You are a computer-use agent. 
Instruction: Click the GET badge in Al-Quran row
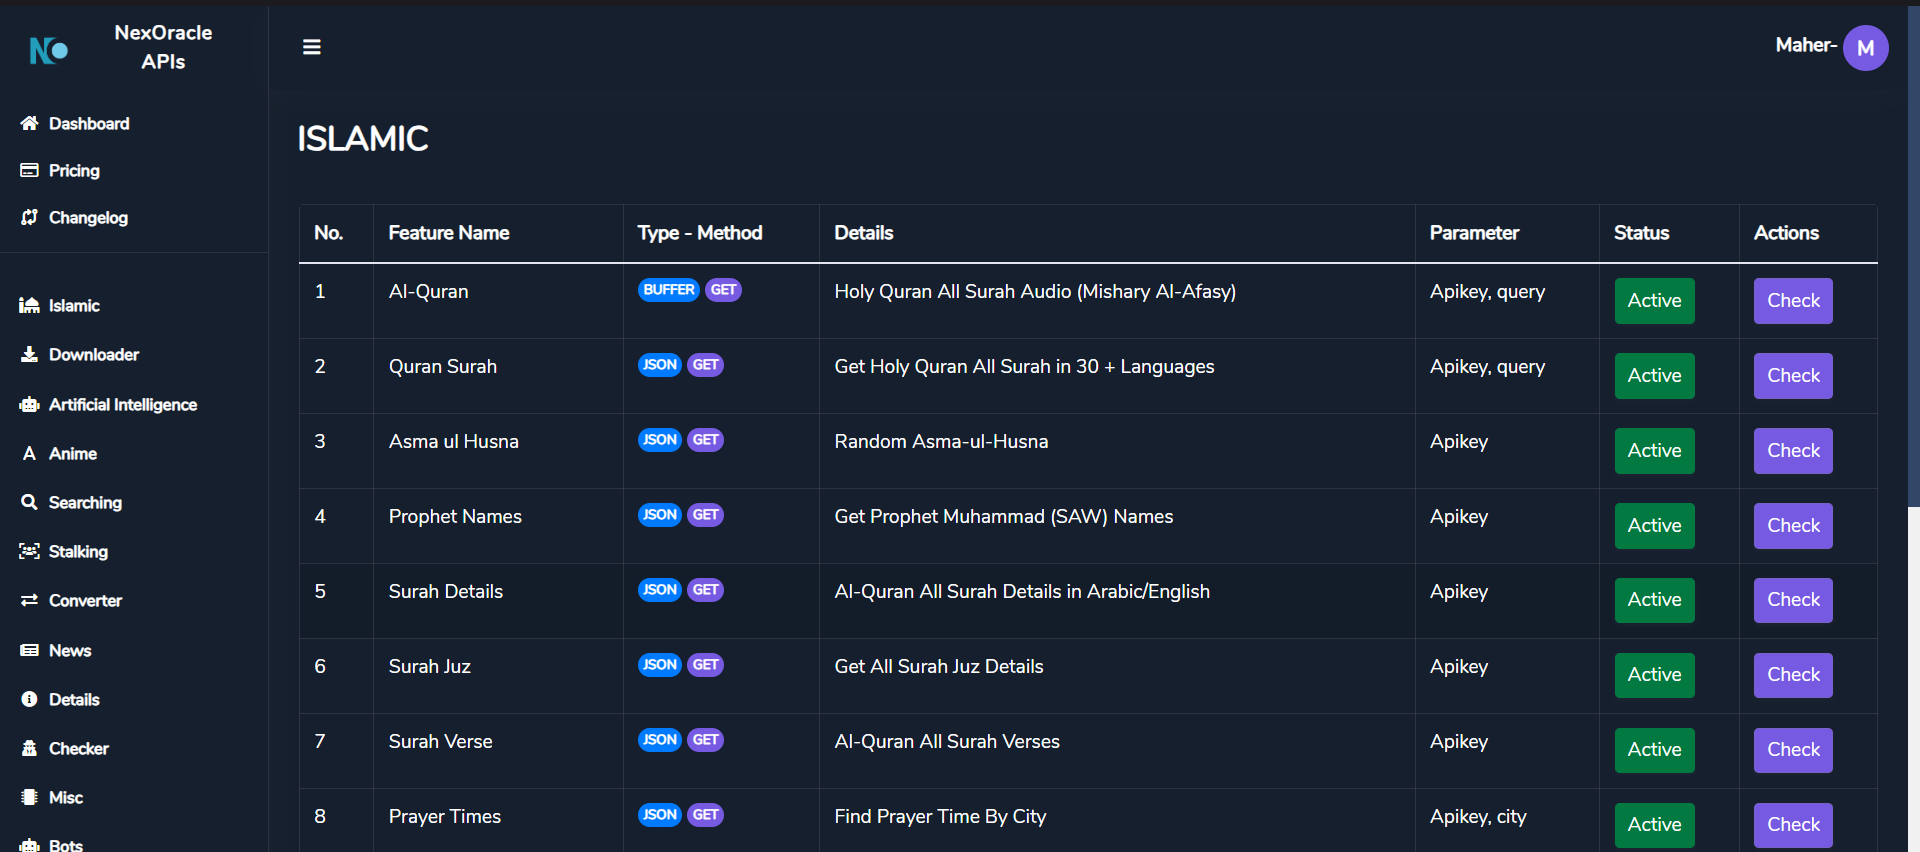pos(723,290)
